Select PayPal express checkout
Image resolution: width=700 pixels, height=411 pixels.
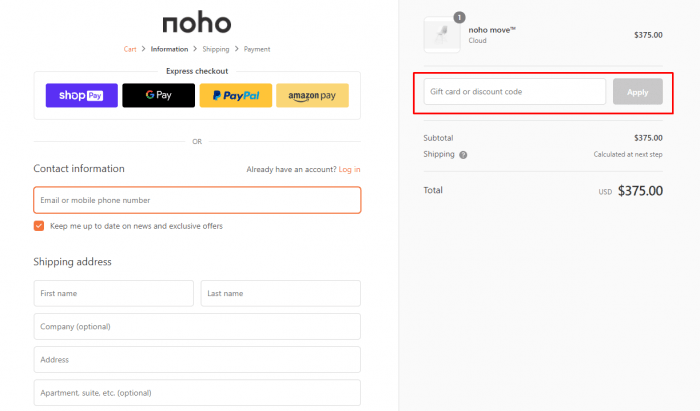(x=236, y=95)
